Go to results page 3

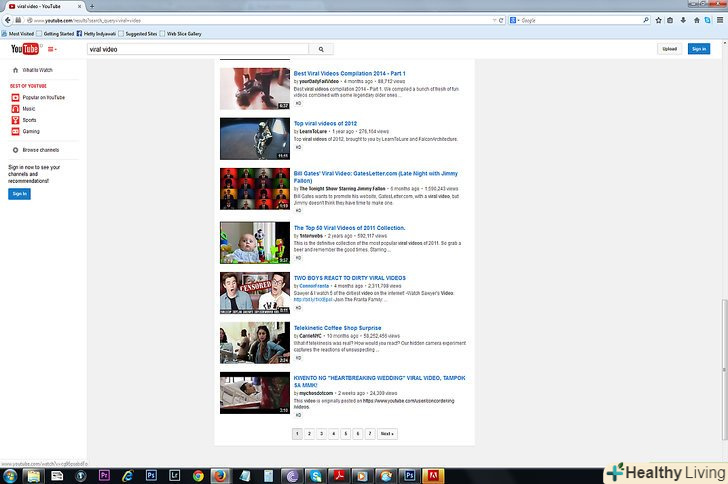coord(321,434)
